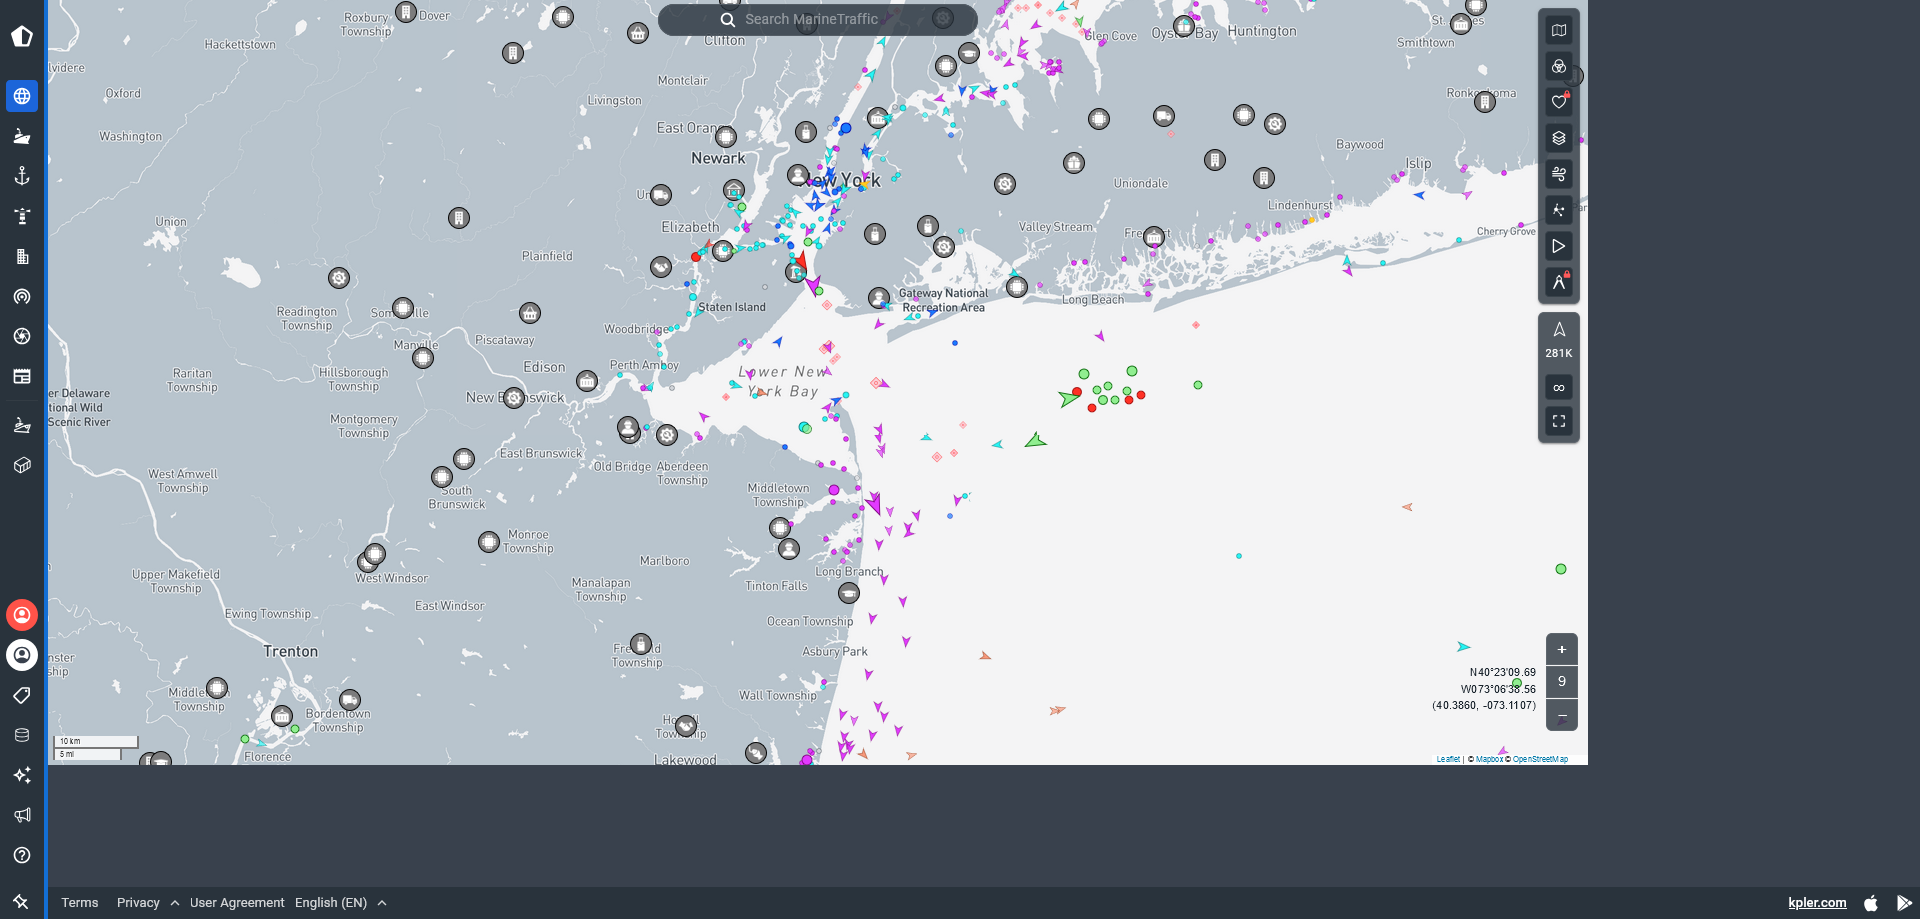Open the Mapbox attribution link
The height and width of the screenshot is (919, 1920).
(x=1489, y=759)
